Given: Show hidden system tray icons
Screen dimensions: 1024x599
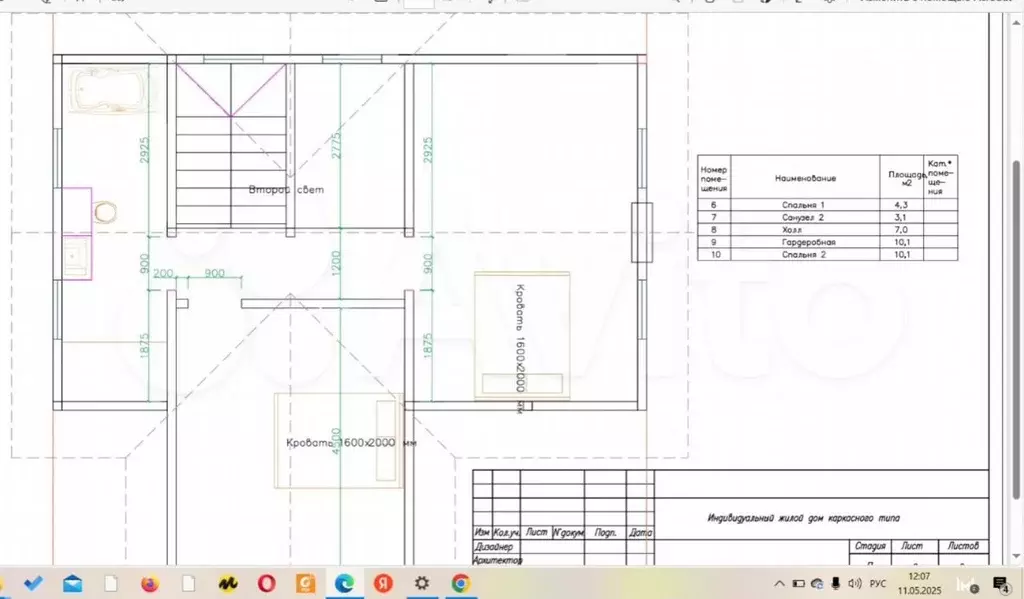Looking at the screenshot, I should click(779, 583).
